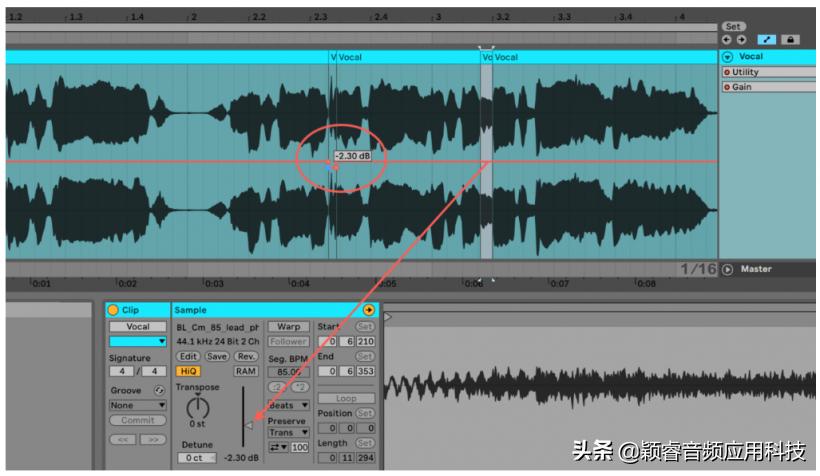Click the double tempo *2 button
The height and width of the screenshot is (476, 820).
click(x=300, y=387)
